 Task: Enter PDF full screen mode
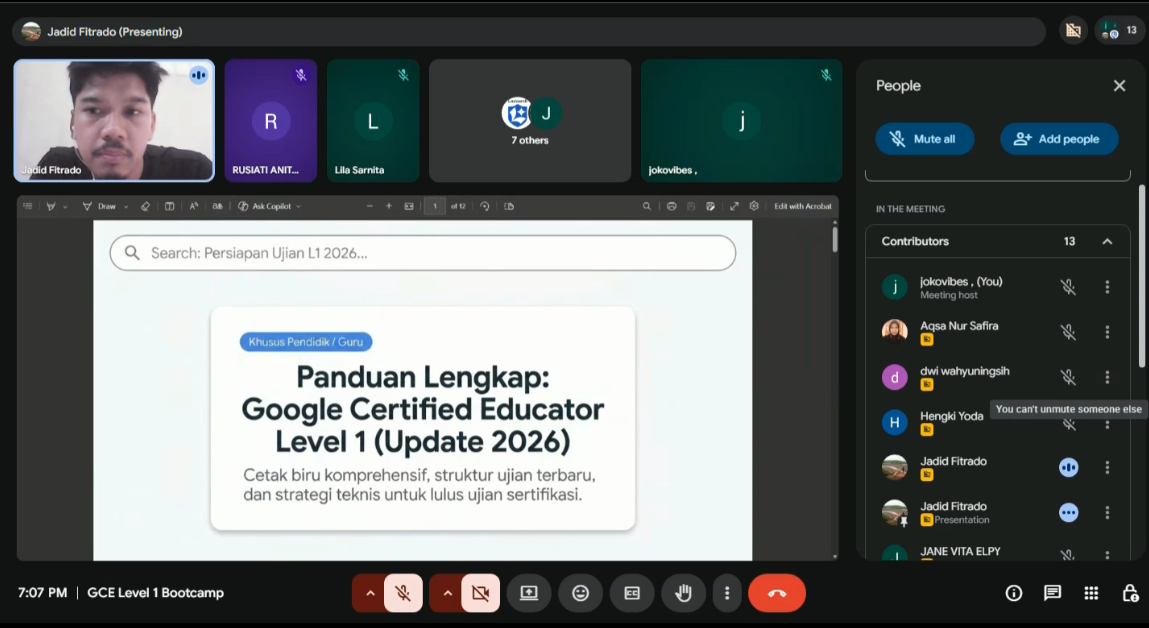click(x=734, y=207)
